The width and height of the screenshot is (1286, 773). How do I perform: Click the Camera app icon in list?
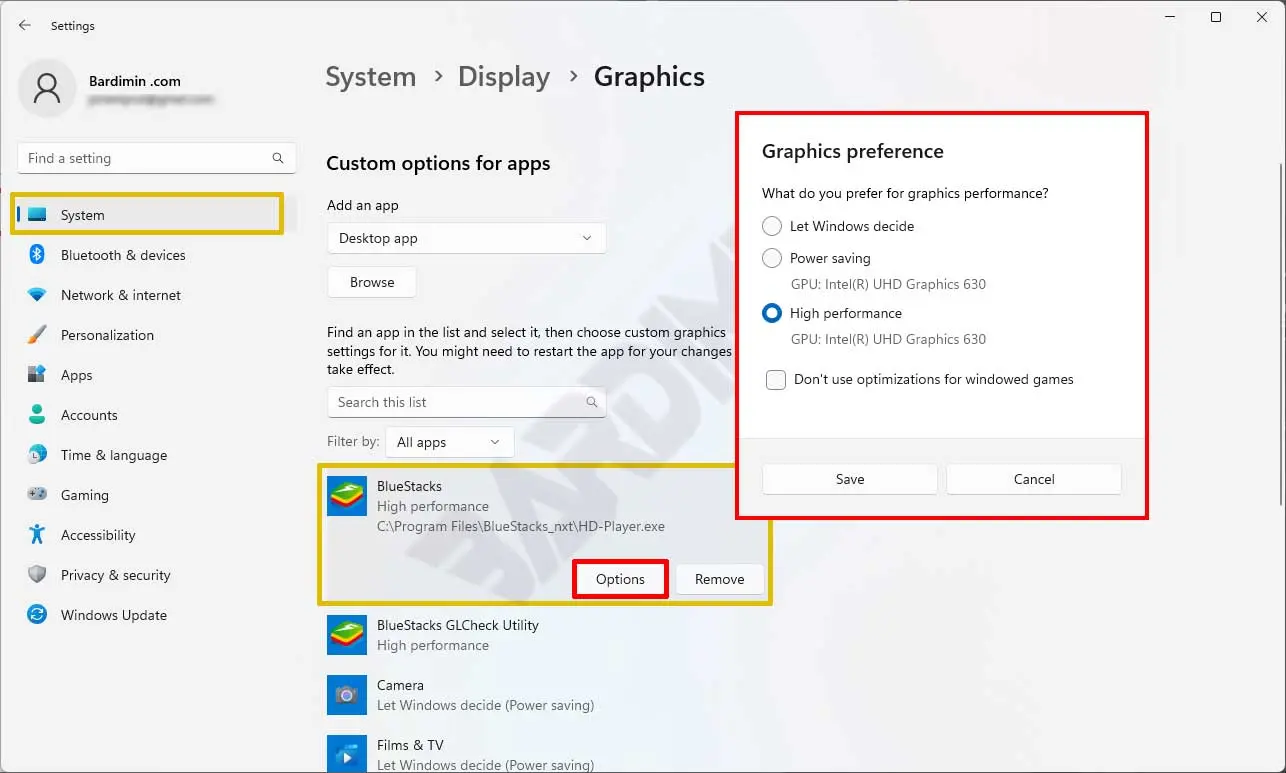(x=347, y=695)
